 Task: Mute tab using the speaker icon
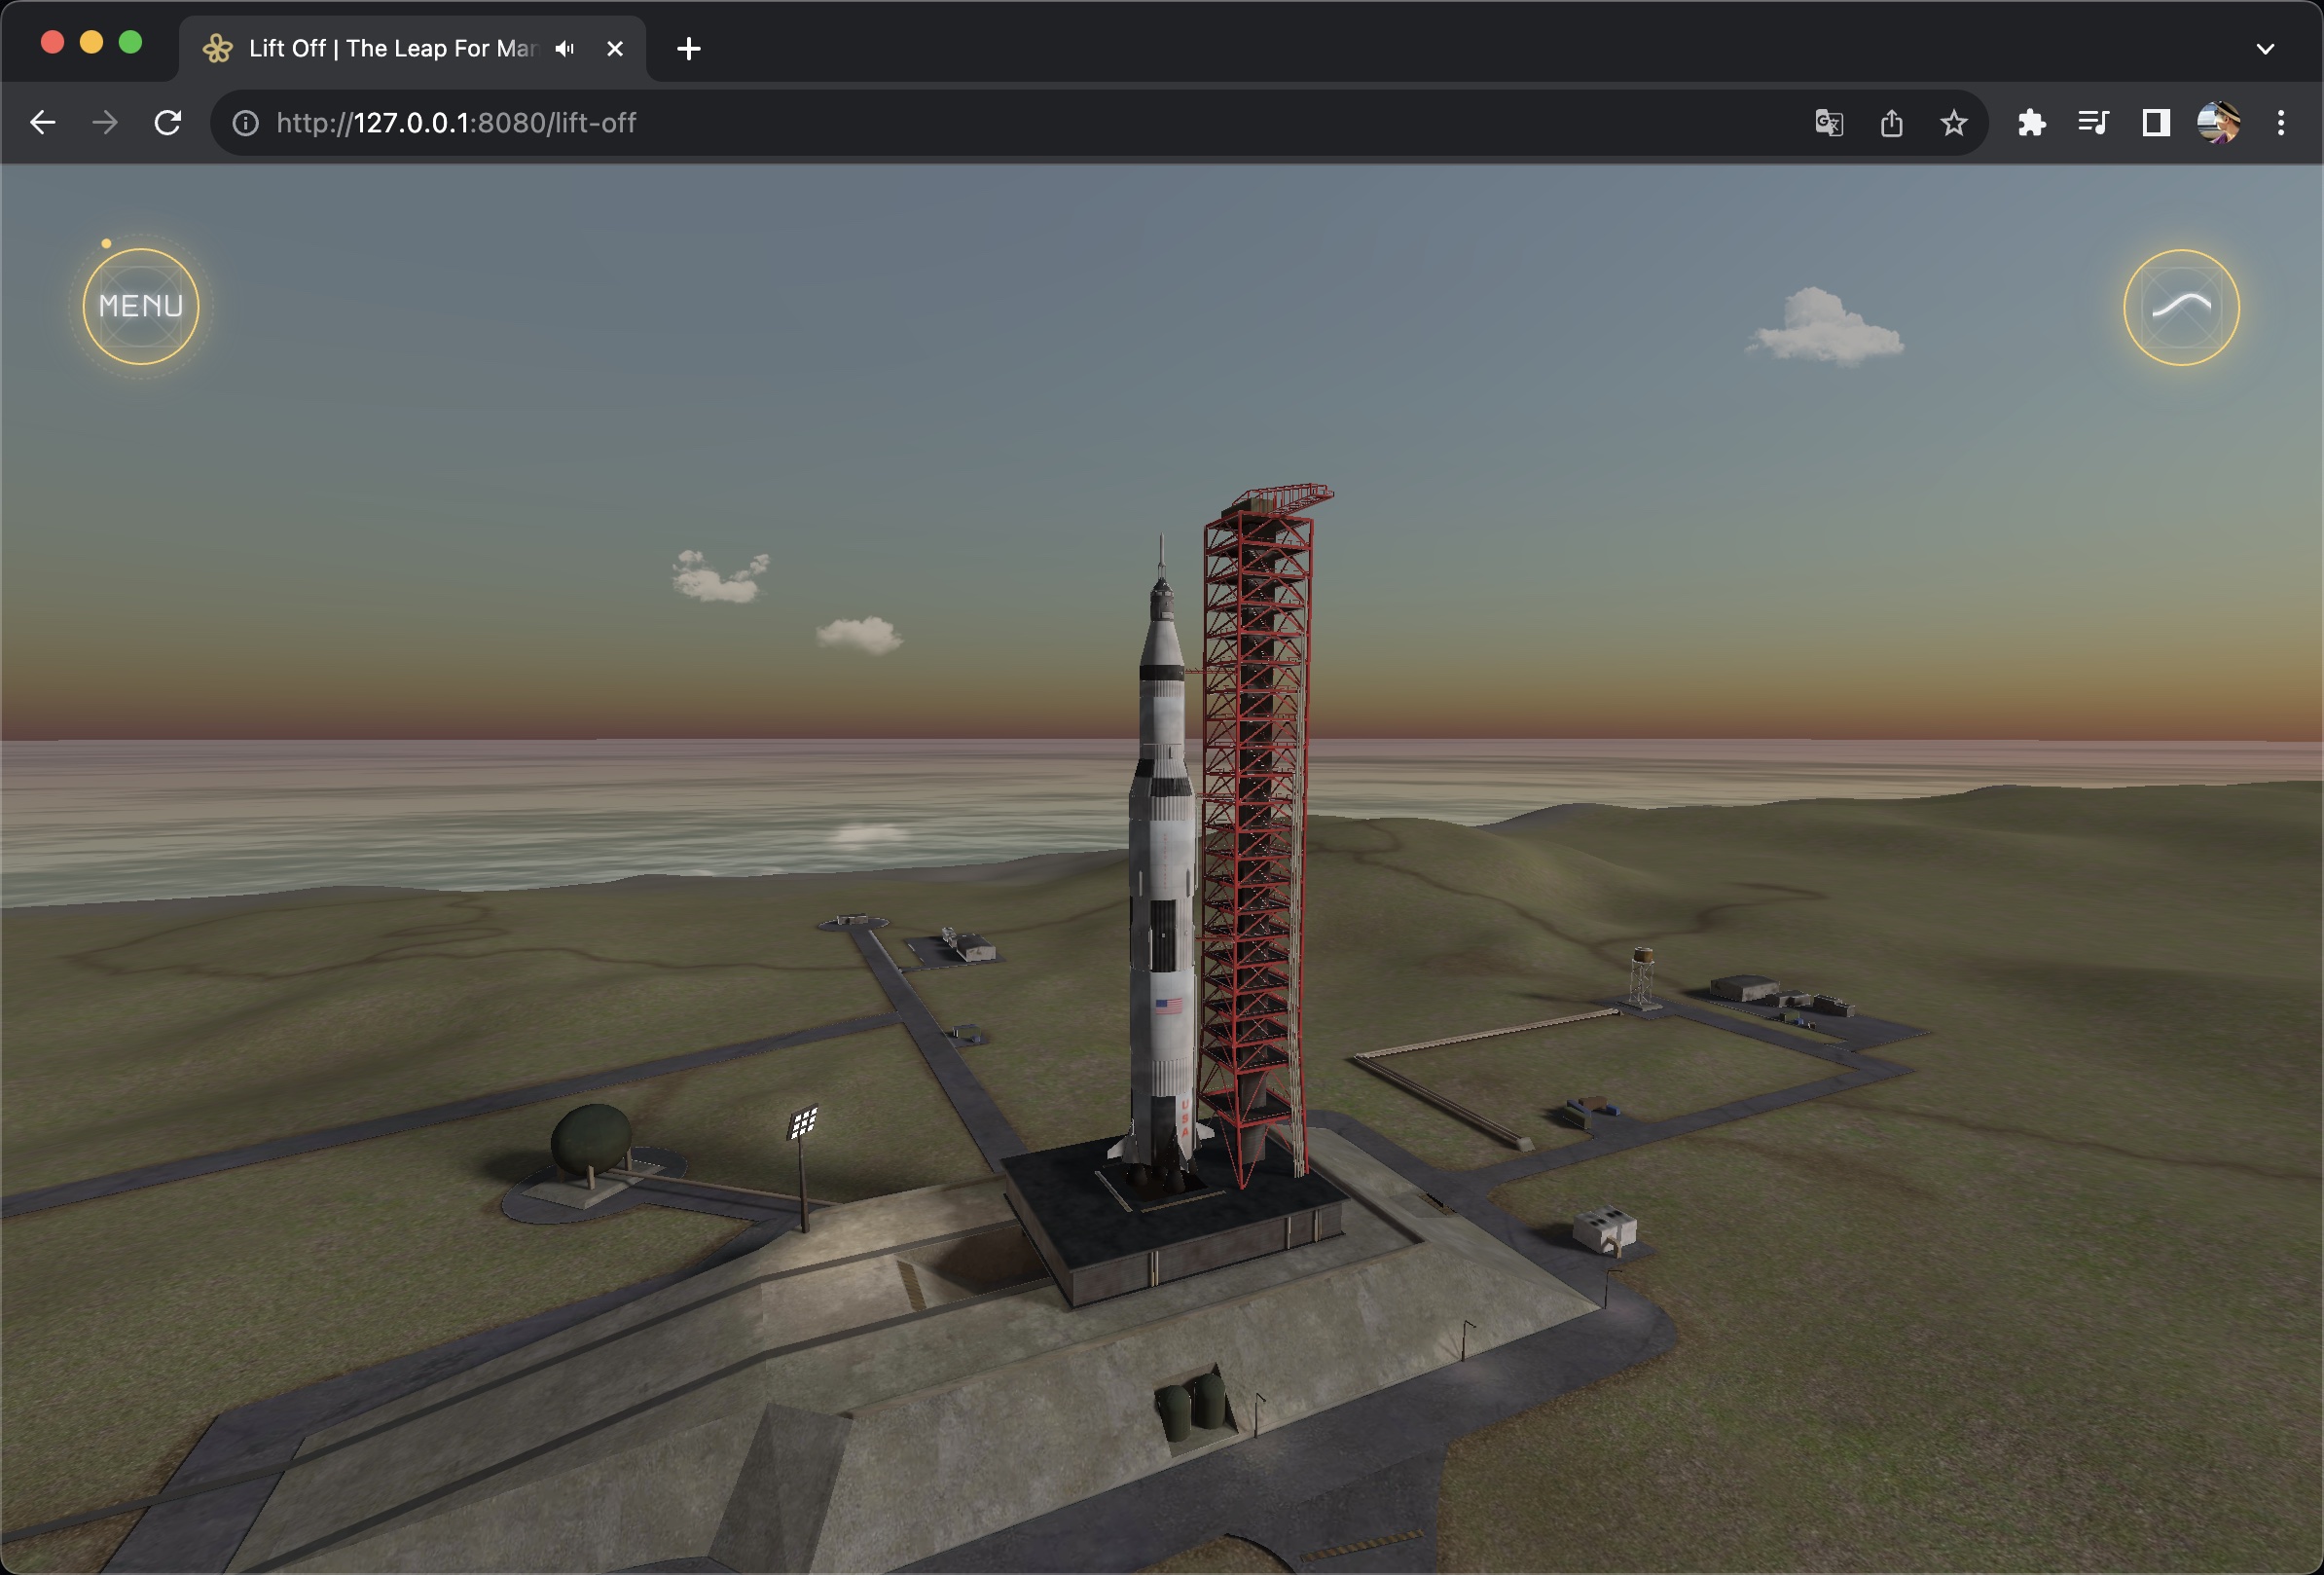[x=565, y=48]
